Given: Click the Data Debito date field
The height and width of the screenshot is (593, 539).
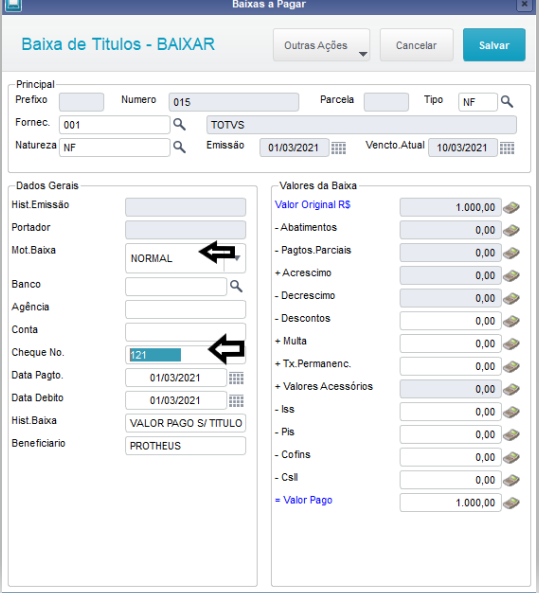Looking at the screenshot, I should coord(176,400).
